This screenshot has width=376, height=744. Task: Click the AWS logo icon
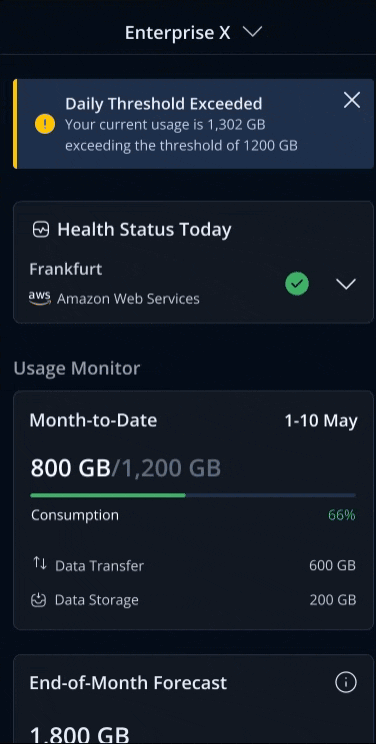coord(39,298)
